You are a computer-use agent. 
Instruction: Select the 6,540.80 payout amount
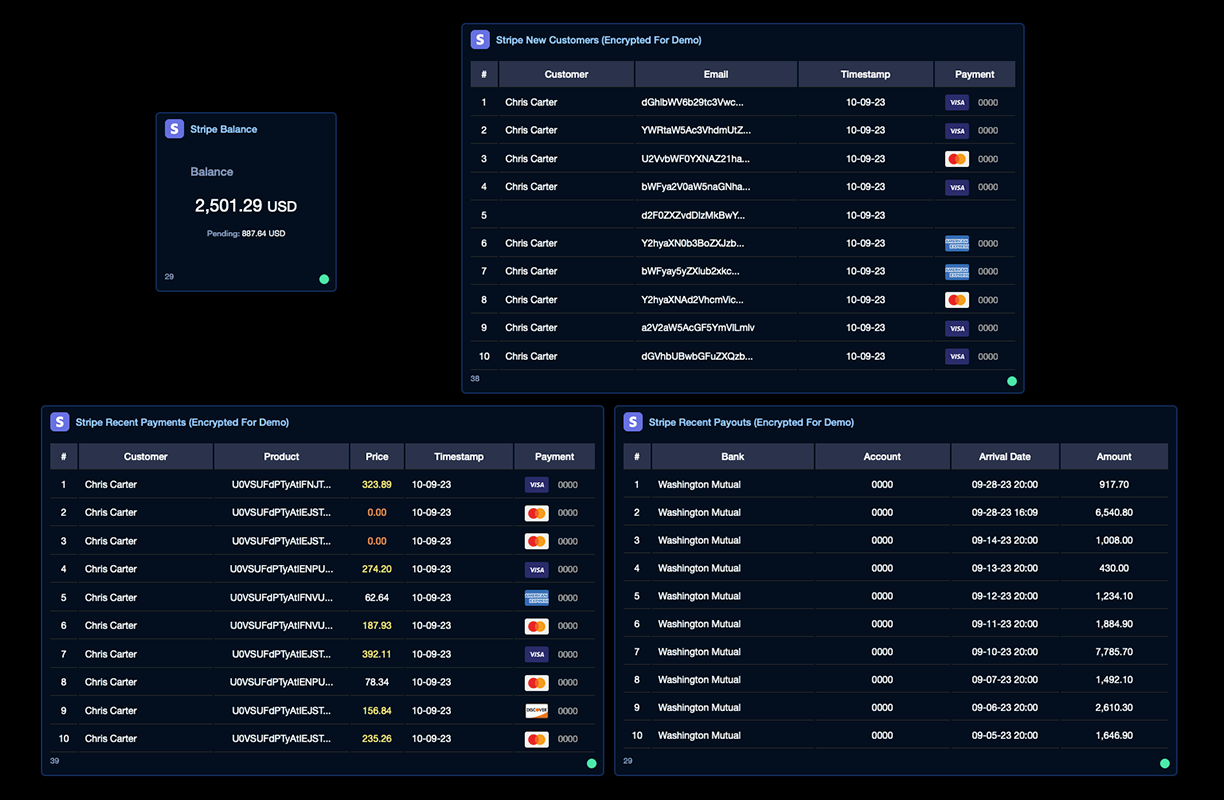coord(1114,512)
